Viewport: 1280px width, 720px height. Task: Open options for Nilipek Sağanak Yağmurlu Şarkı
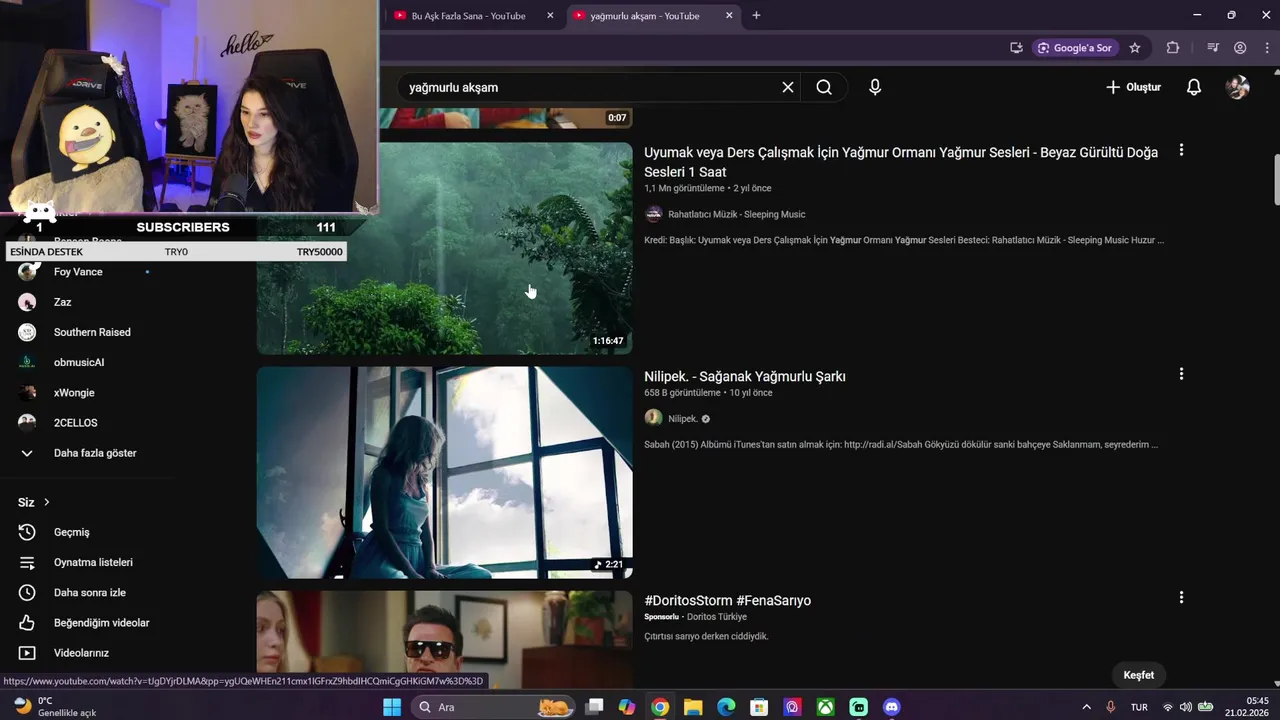click(x=1181, y=374)
